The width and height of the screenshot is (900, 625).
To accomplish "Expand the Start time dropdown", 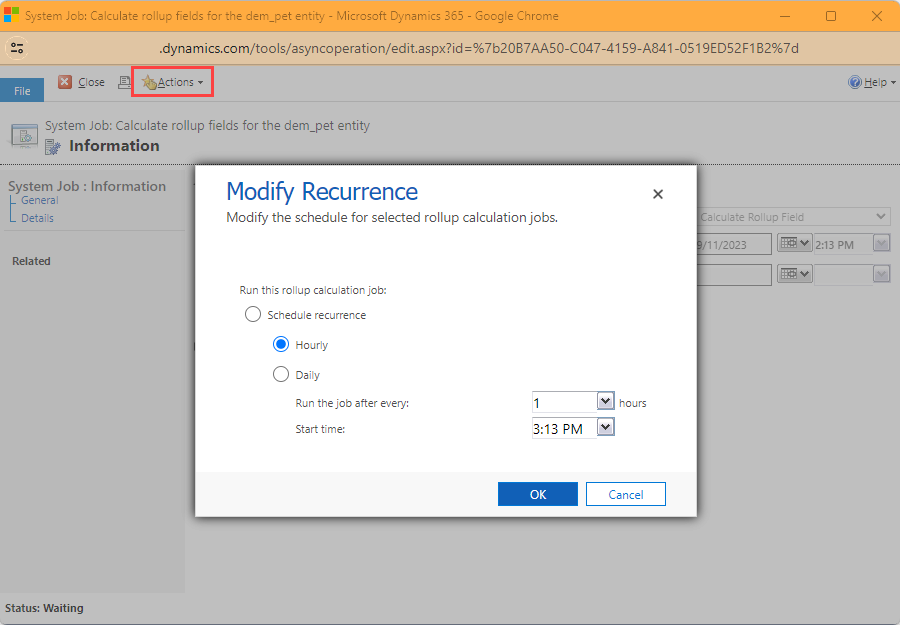I will pyautogui.click(x=606, y=426).
